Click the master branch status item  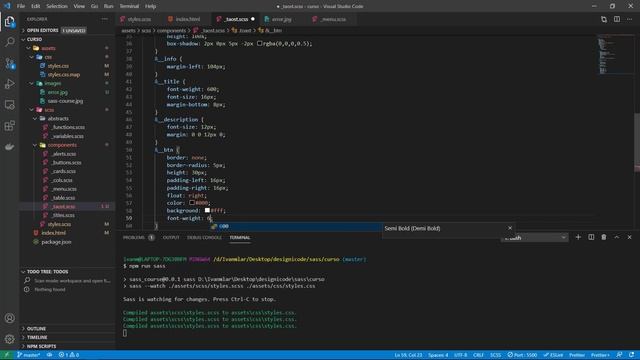point(29,355)
